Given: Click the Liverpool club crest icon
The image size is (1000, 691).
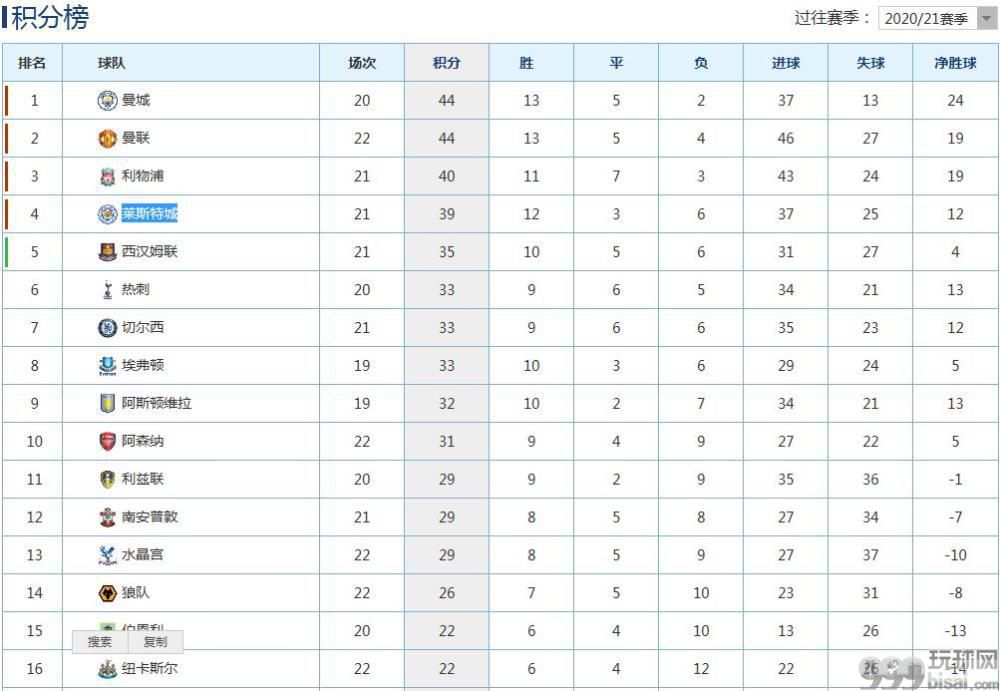Looking at the screenshot, I should (x=107, y=176).
